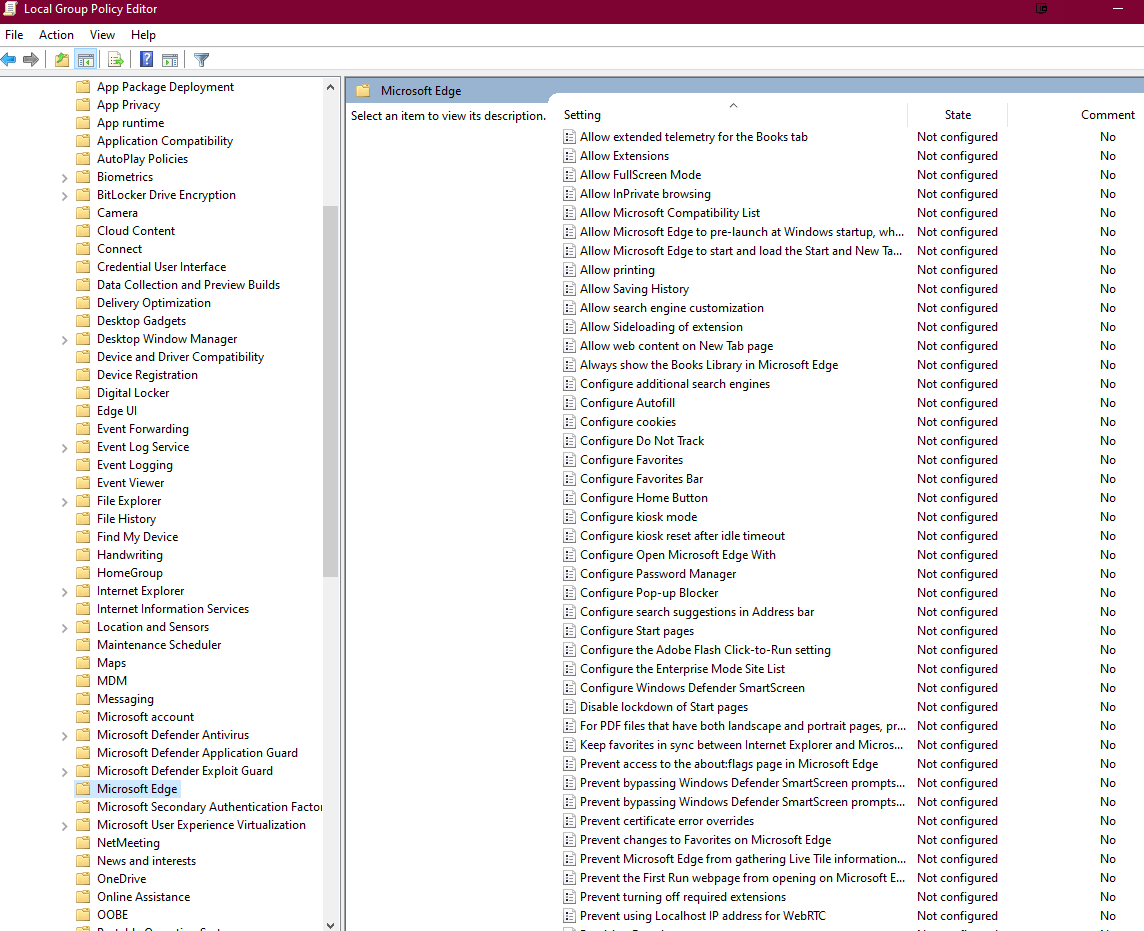1144x931 pixels.
Task: Expand the Microsoft Defender Exploit Guard node
Action: pyautogui.click(x=64, y=771)
